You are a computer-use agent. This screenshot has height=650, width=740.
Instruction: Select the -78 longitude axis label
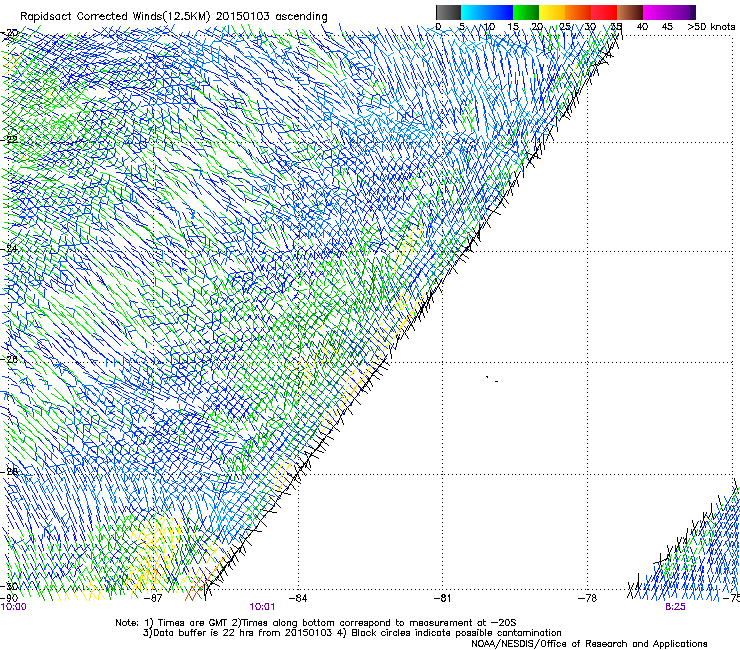point(588,598)
